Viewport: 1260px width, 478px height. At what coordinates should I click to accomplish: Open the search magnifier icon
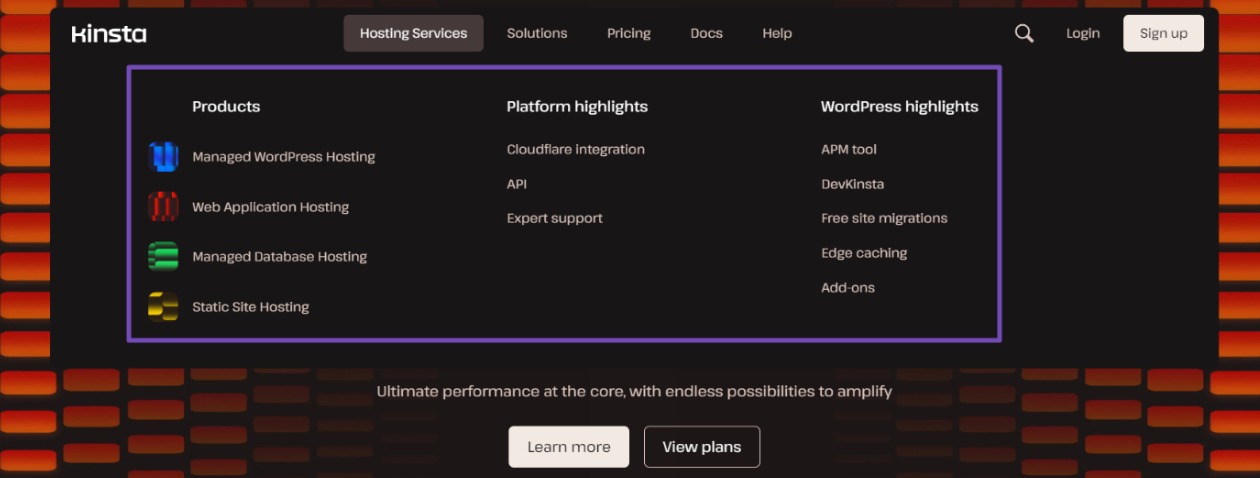pos(1024,33)
